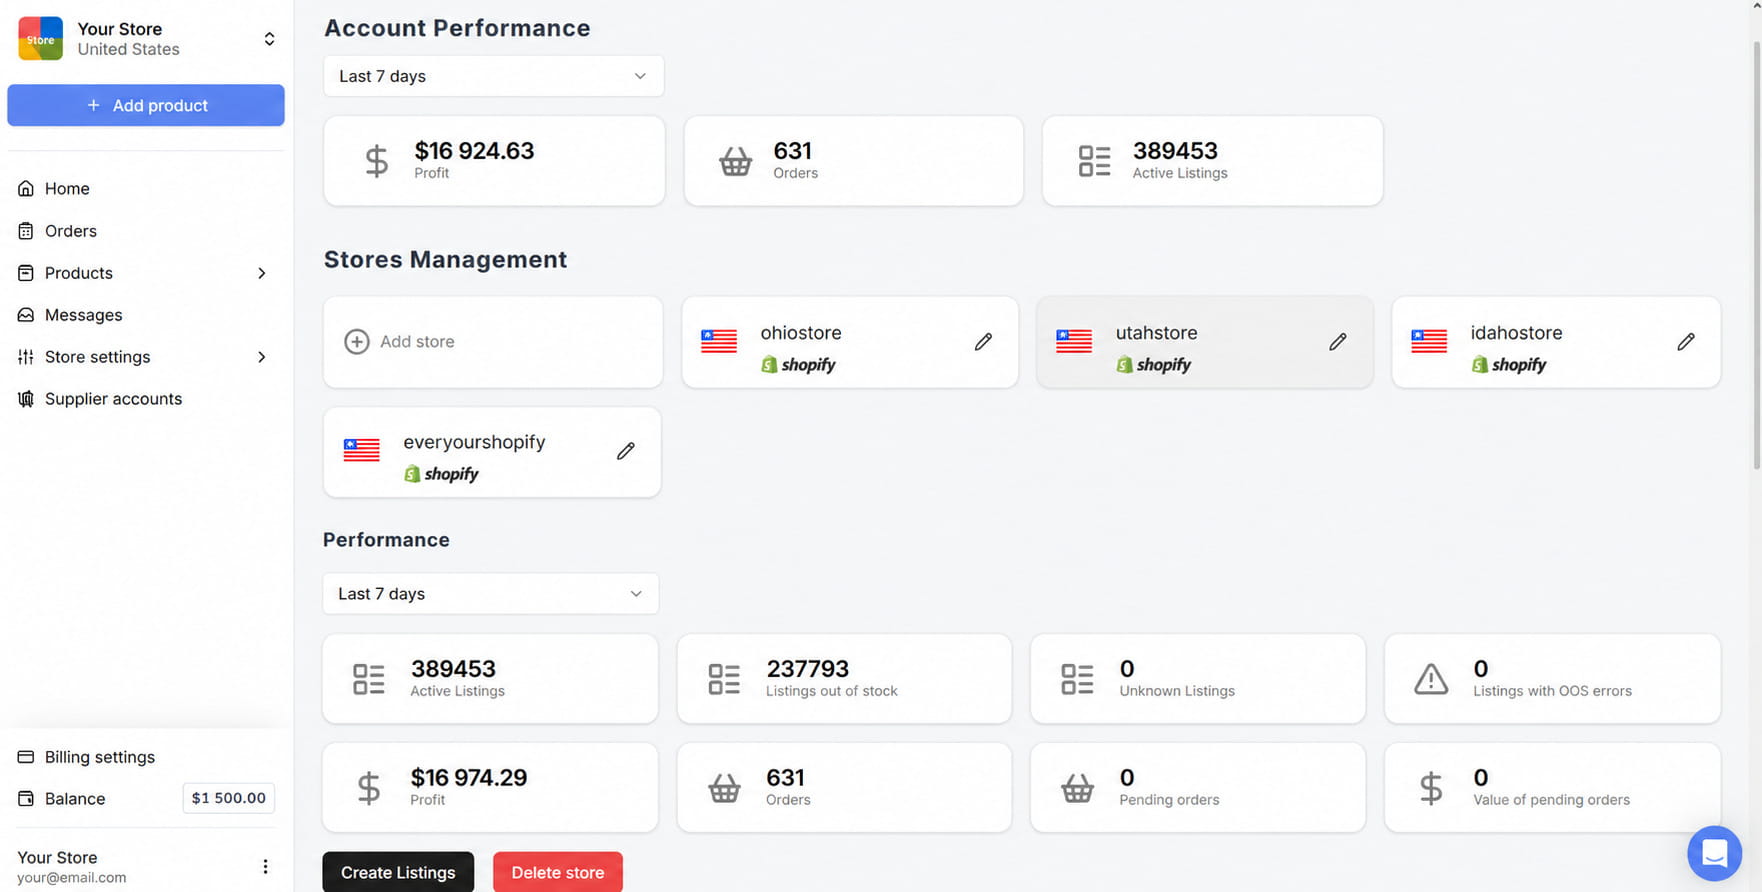The width and height of the screenshot is (1762, 892).
Task: Click the Listings out of stock icon
Action: (724, 679)
